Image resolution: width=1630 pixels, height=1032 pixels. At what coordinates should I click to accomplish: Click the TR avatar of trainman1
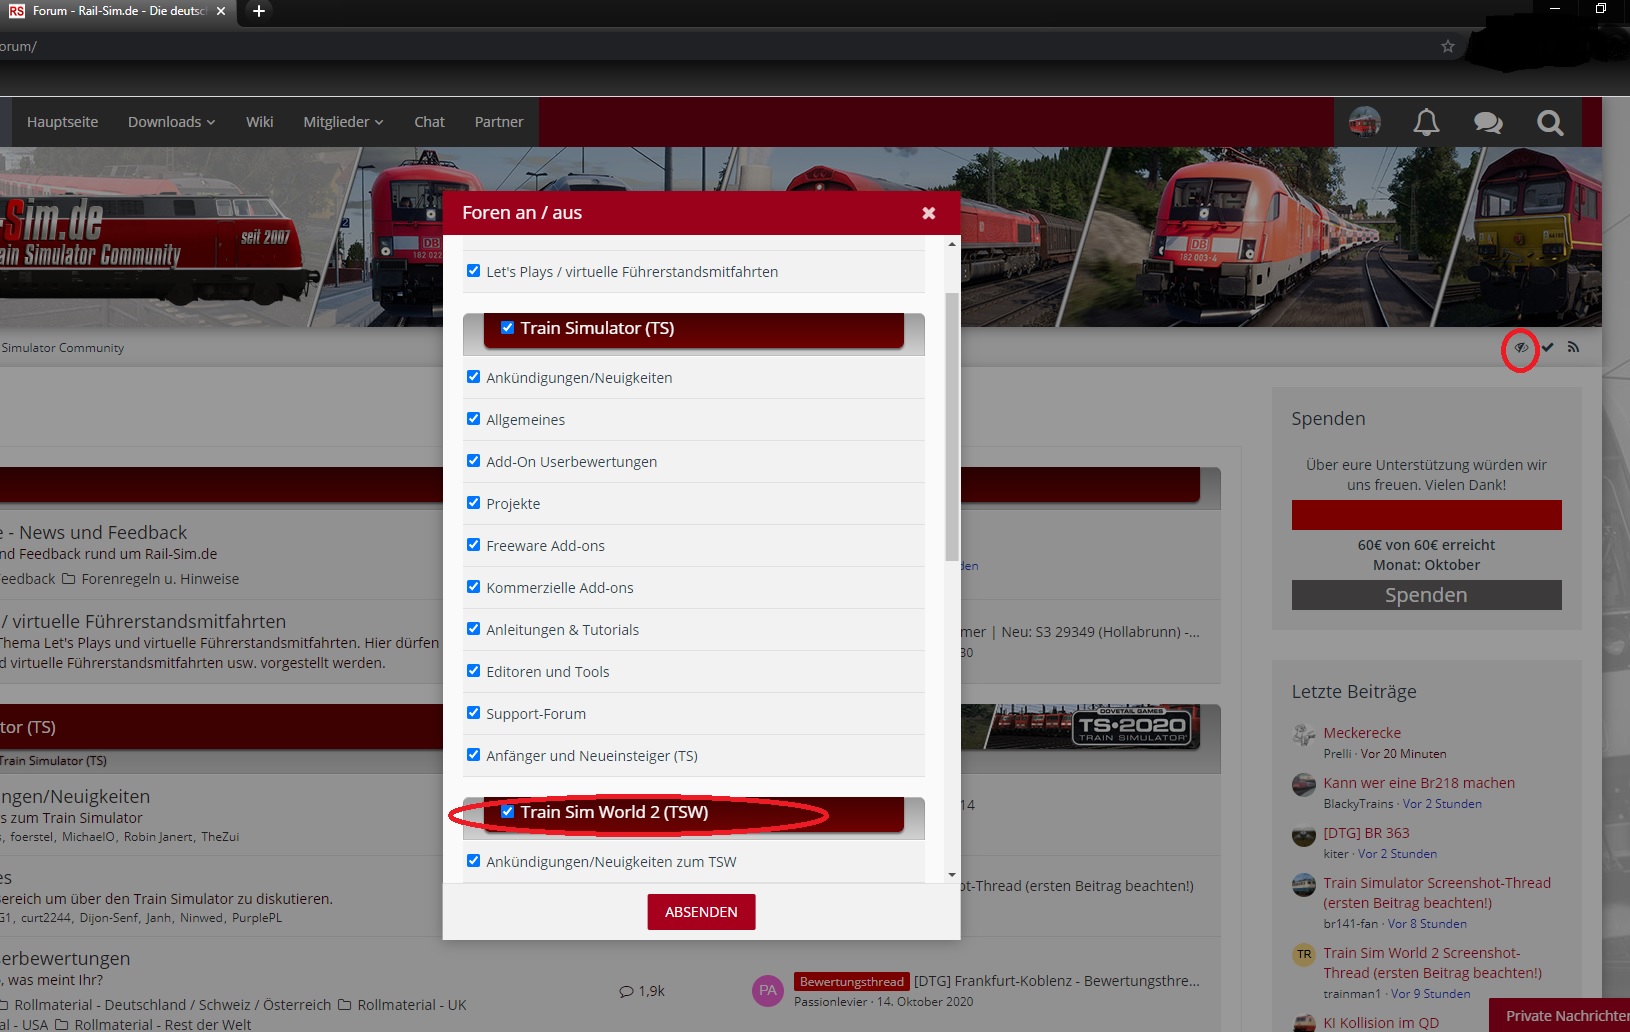click(x=1304, y=955)
